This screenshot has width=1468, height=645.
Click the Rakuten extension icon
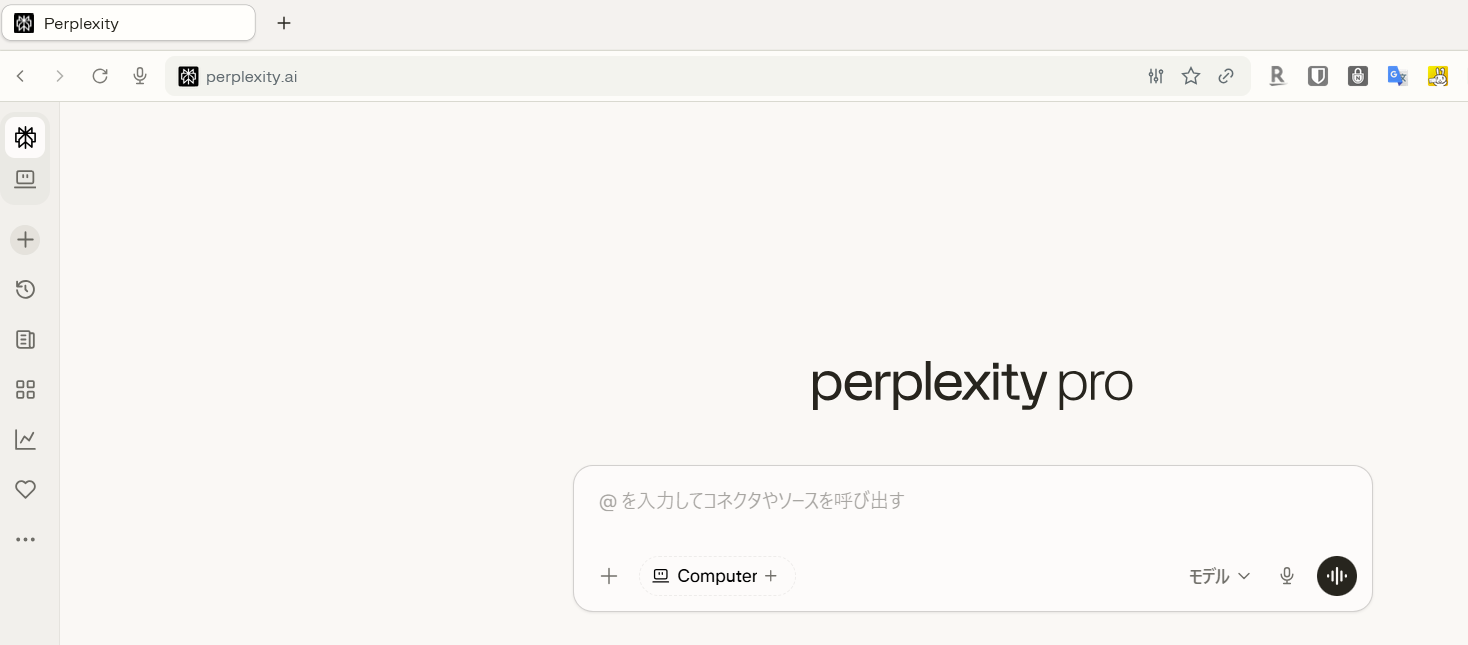(1277, 76)
